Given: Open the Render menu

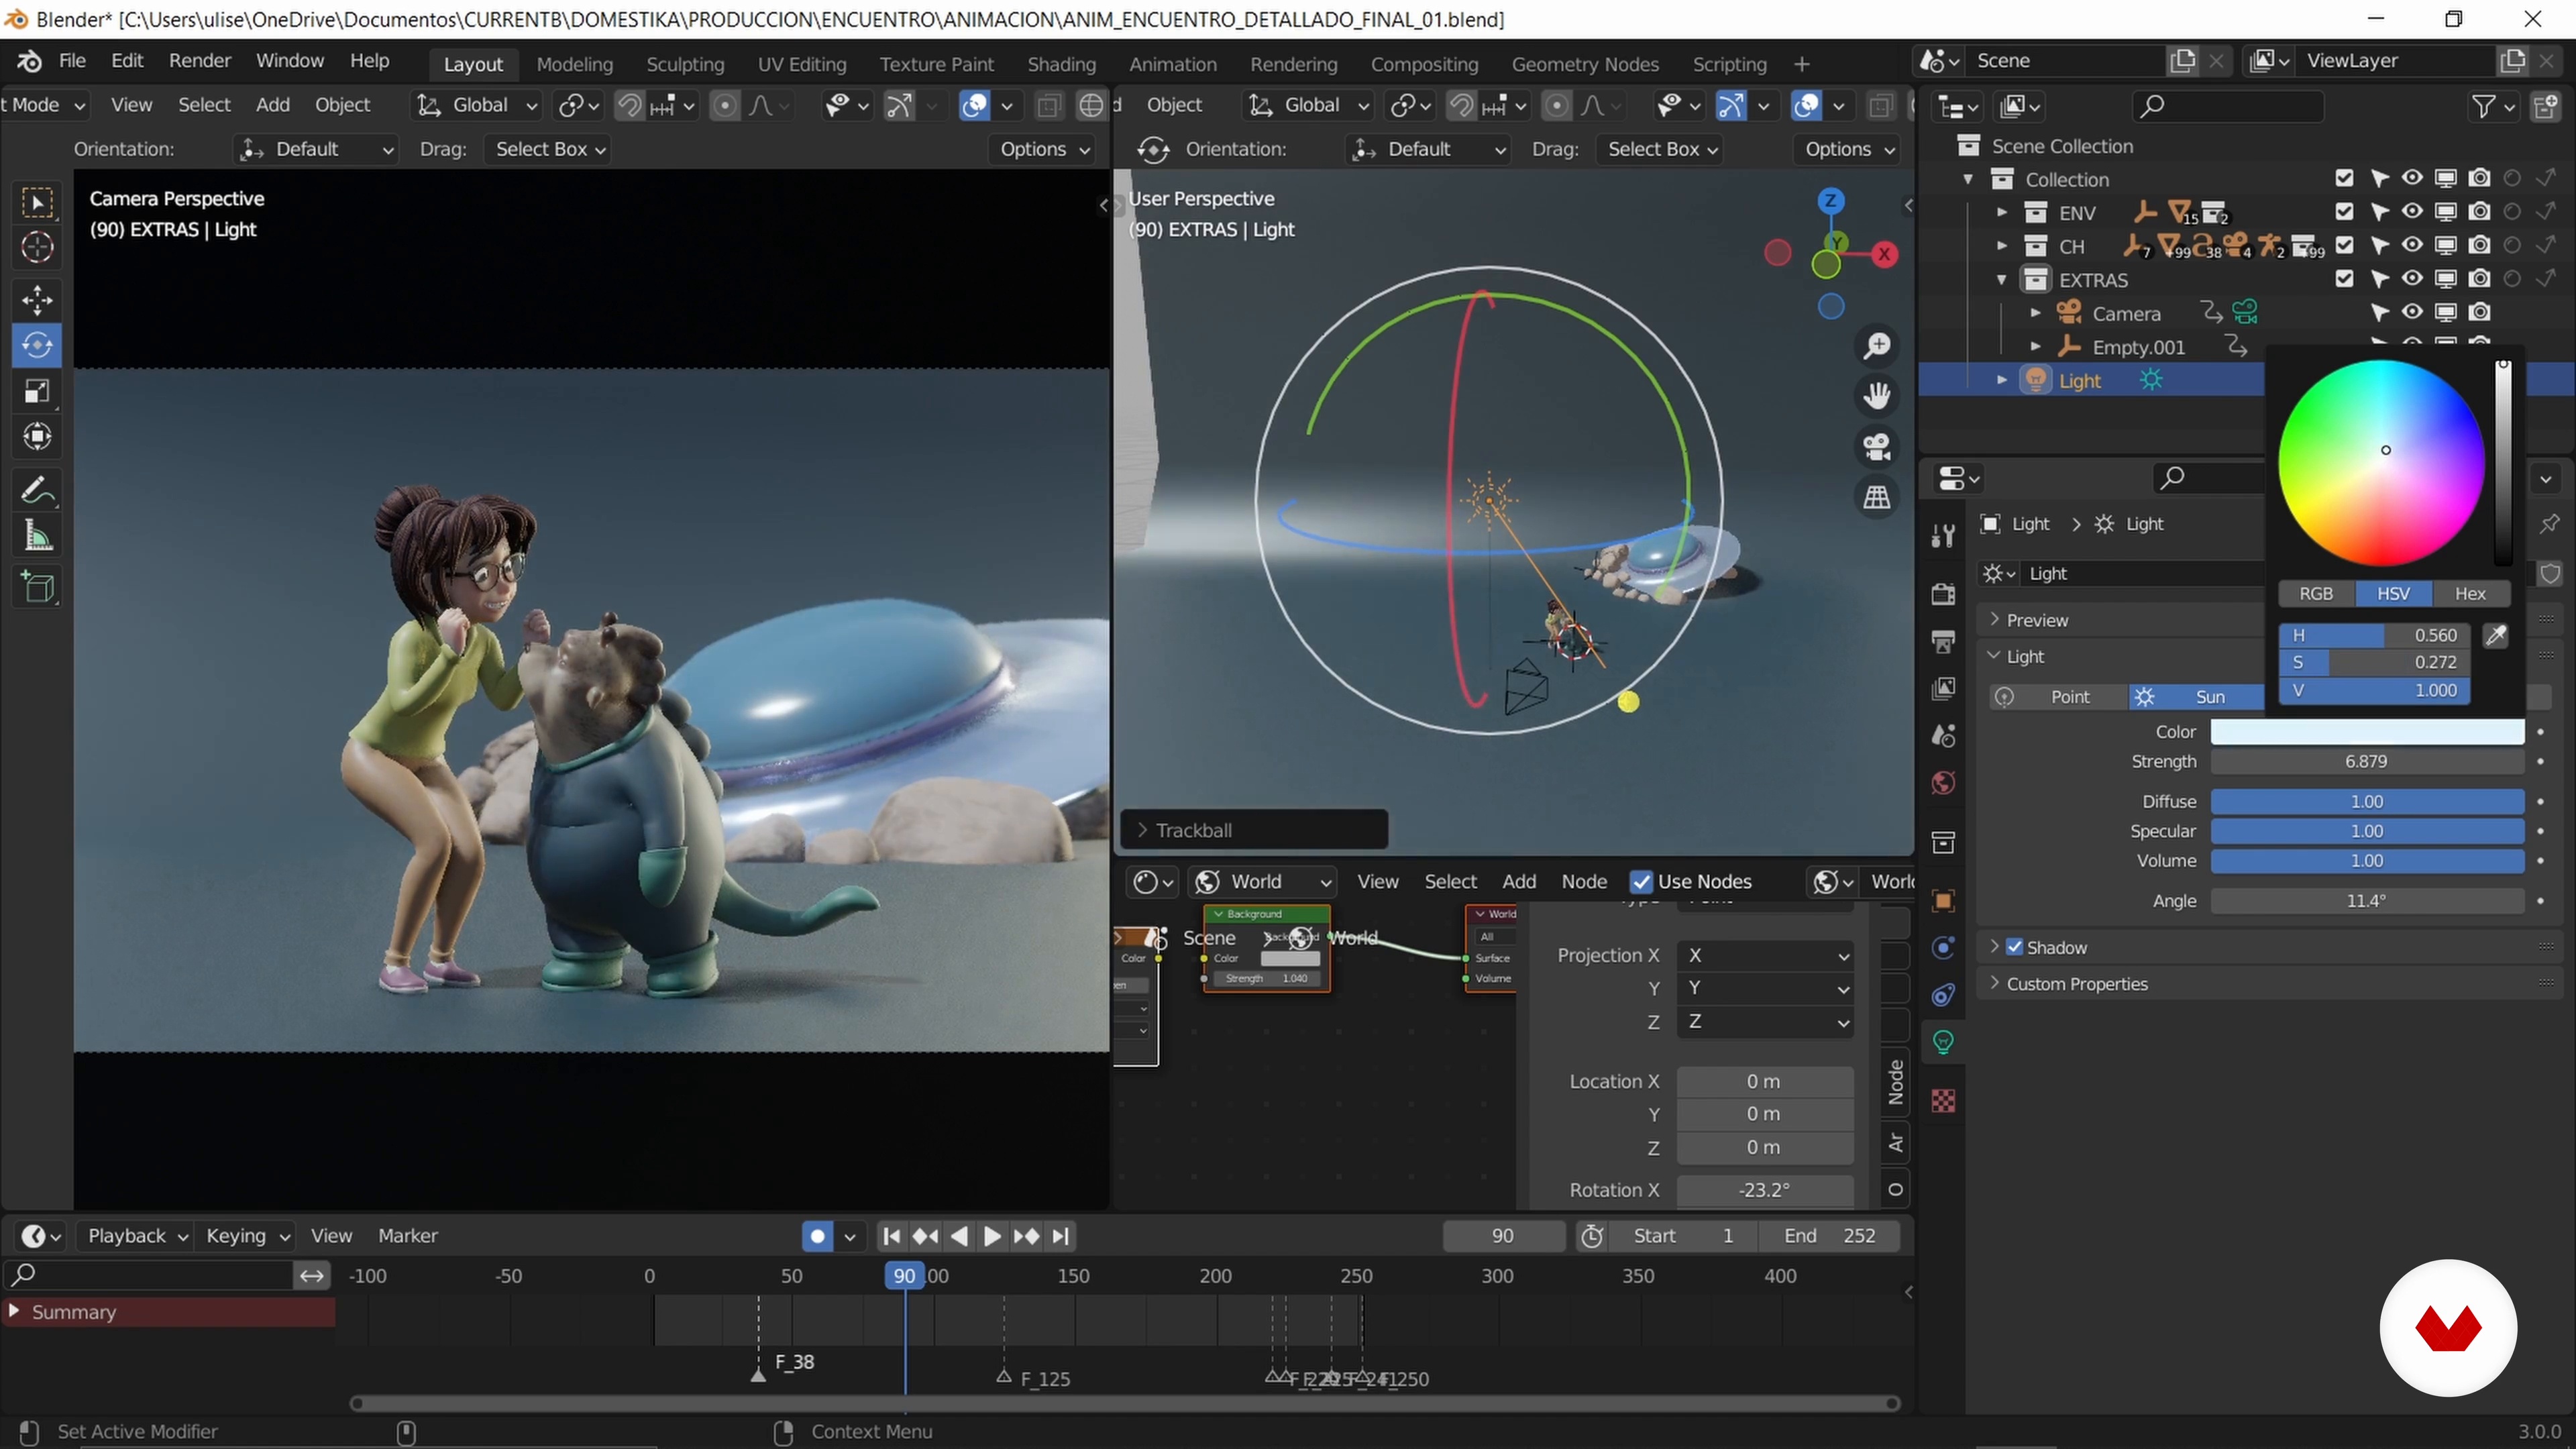Looking at the screenshot, I should [x=199, y=61].
